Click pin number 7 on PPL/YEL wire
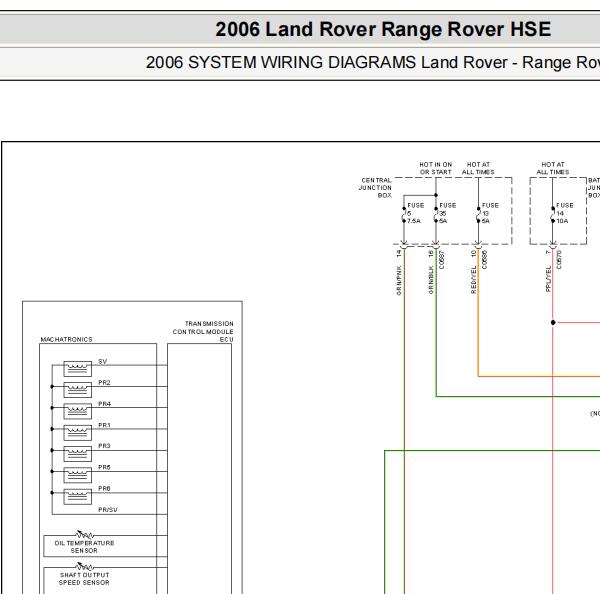This screenshot has width=600, height=594. pyautogui.click(x=548, y=252)
